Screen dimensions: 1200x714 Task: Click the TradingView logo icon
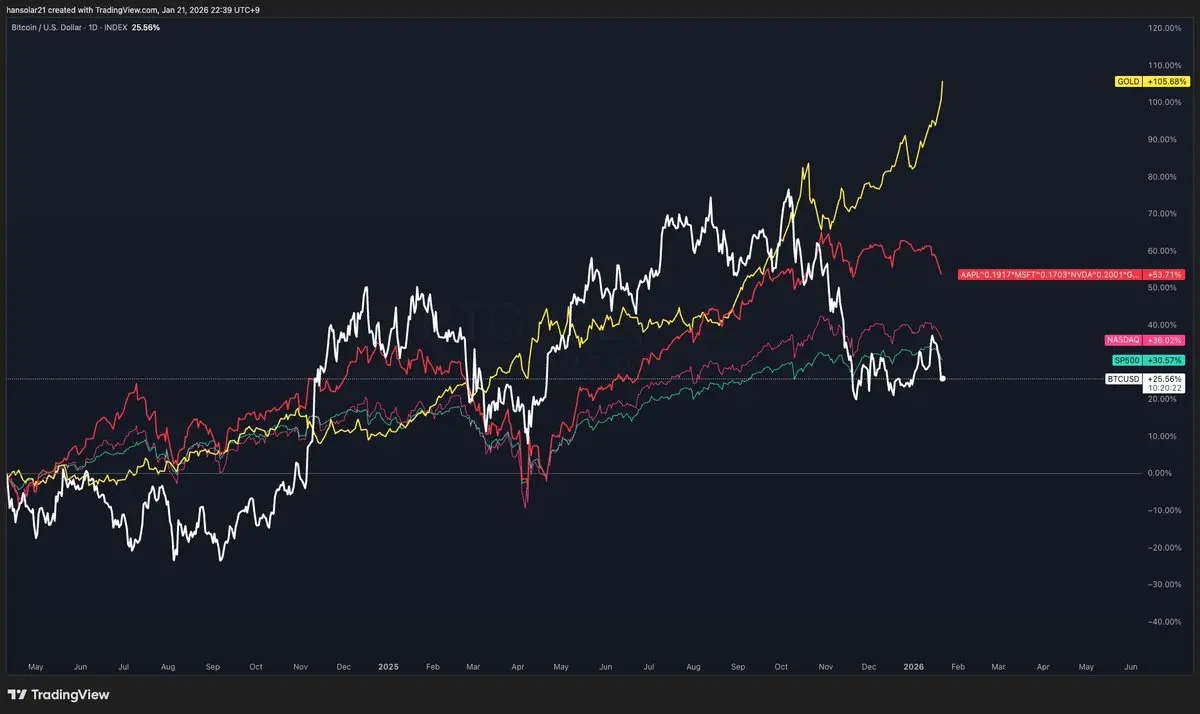tap(17, 695)
